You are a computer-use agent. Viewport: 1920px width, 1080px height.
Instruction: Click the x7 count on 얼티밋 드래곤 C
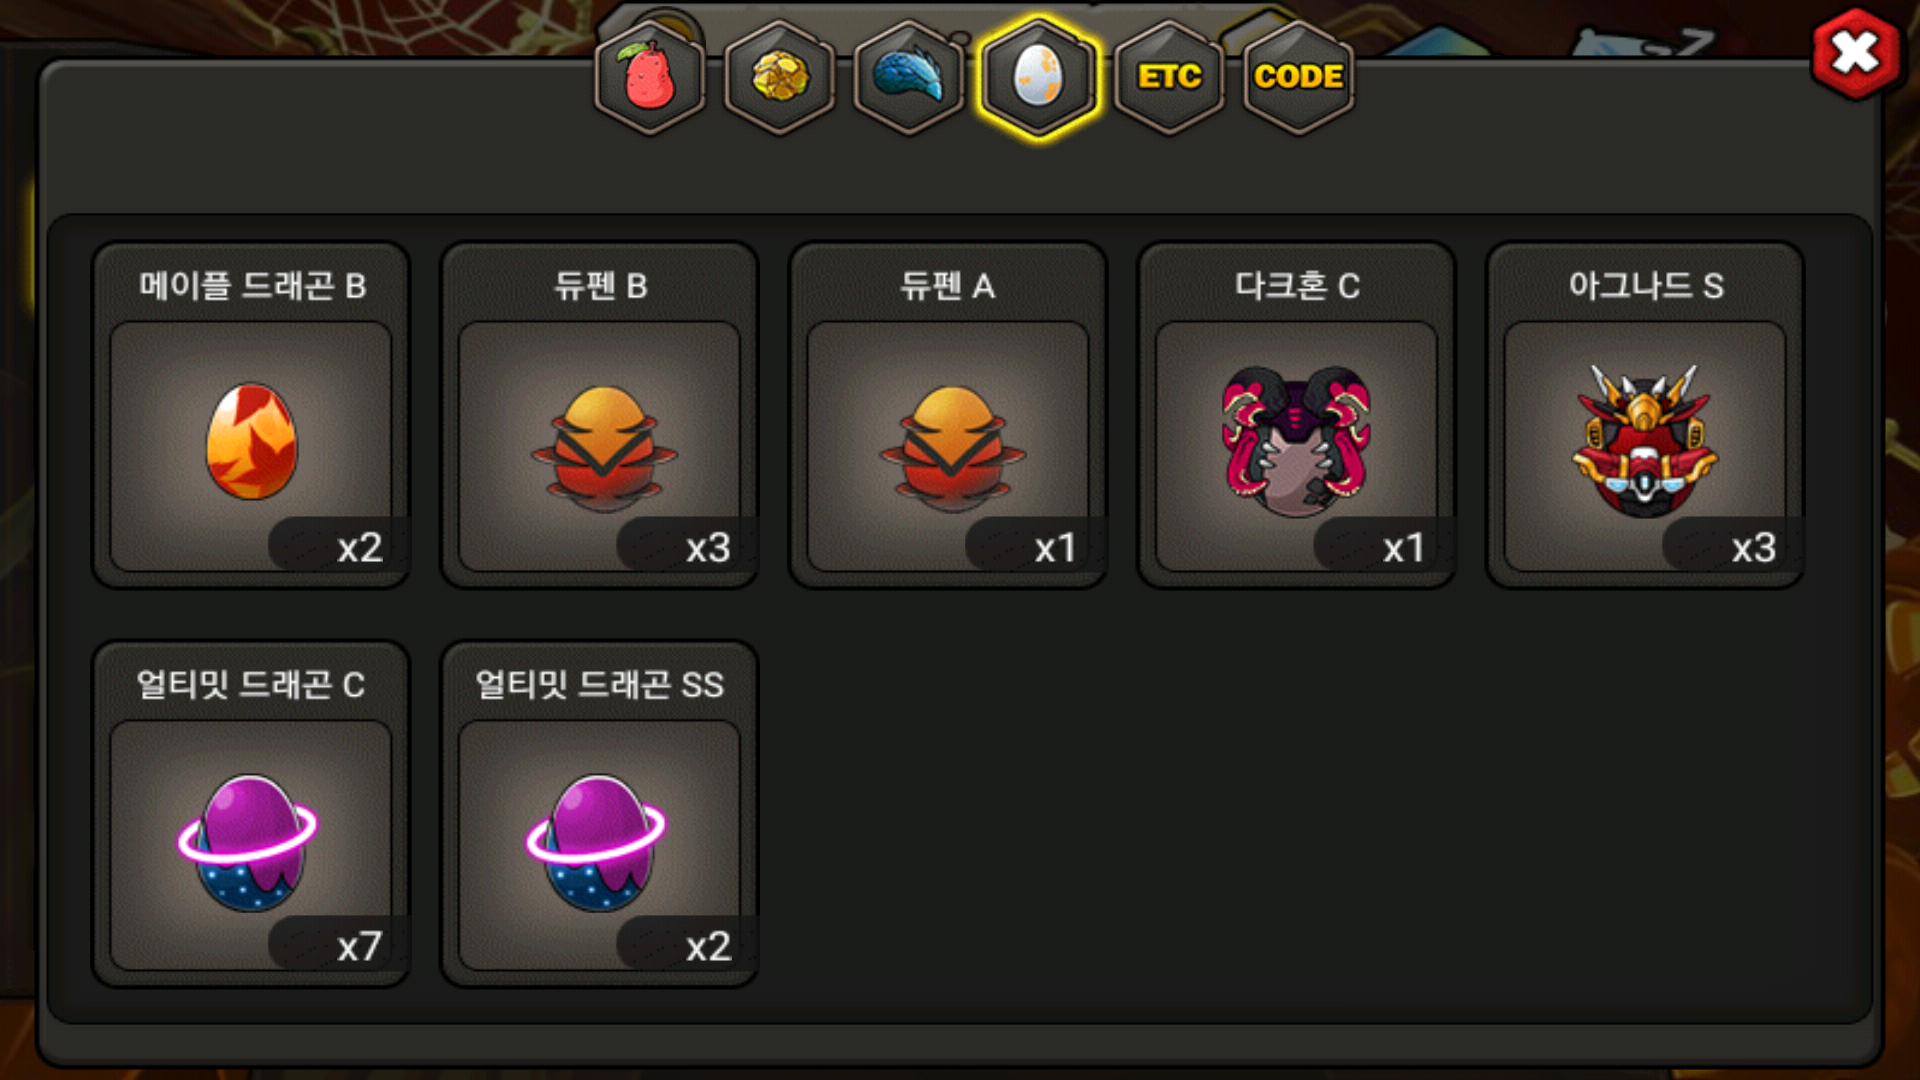[x=359, y=946]
